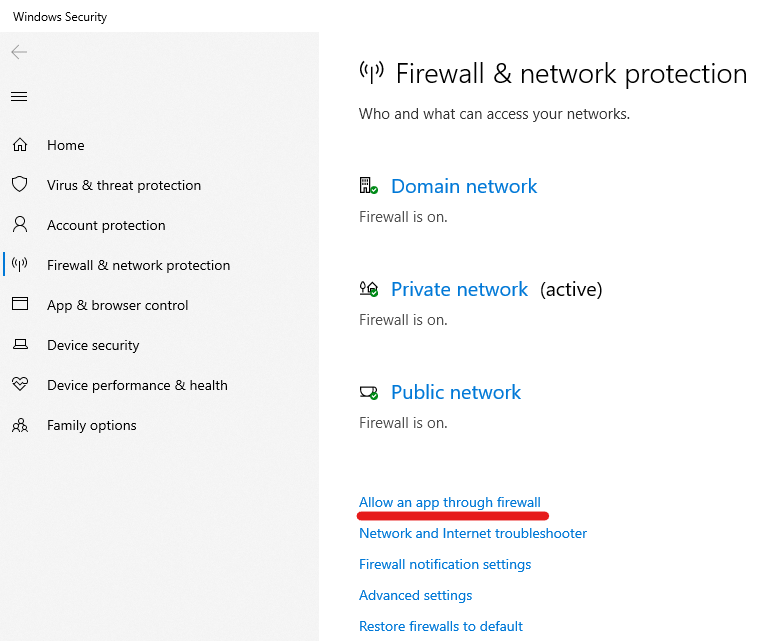Viewport: 781px width, 641px height.
Task: Click the Home house icon
Action: 19,145
